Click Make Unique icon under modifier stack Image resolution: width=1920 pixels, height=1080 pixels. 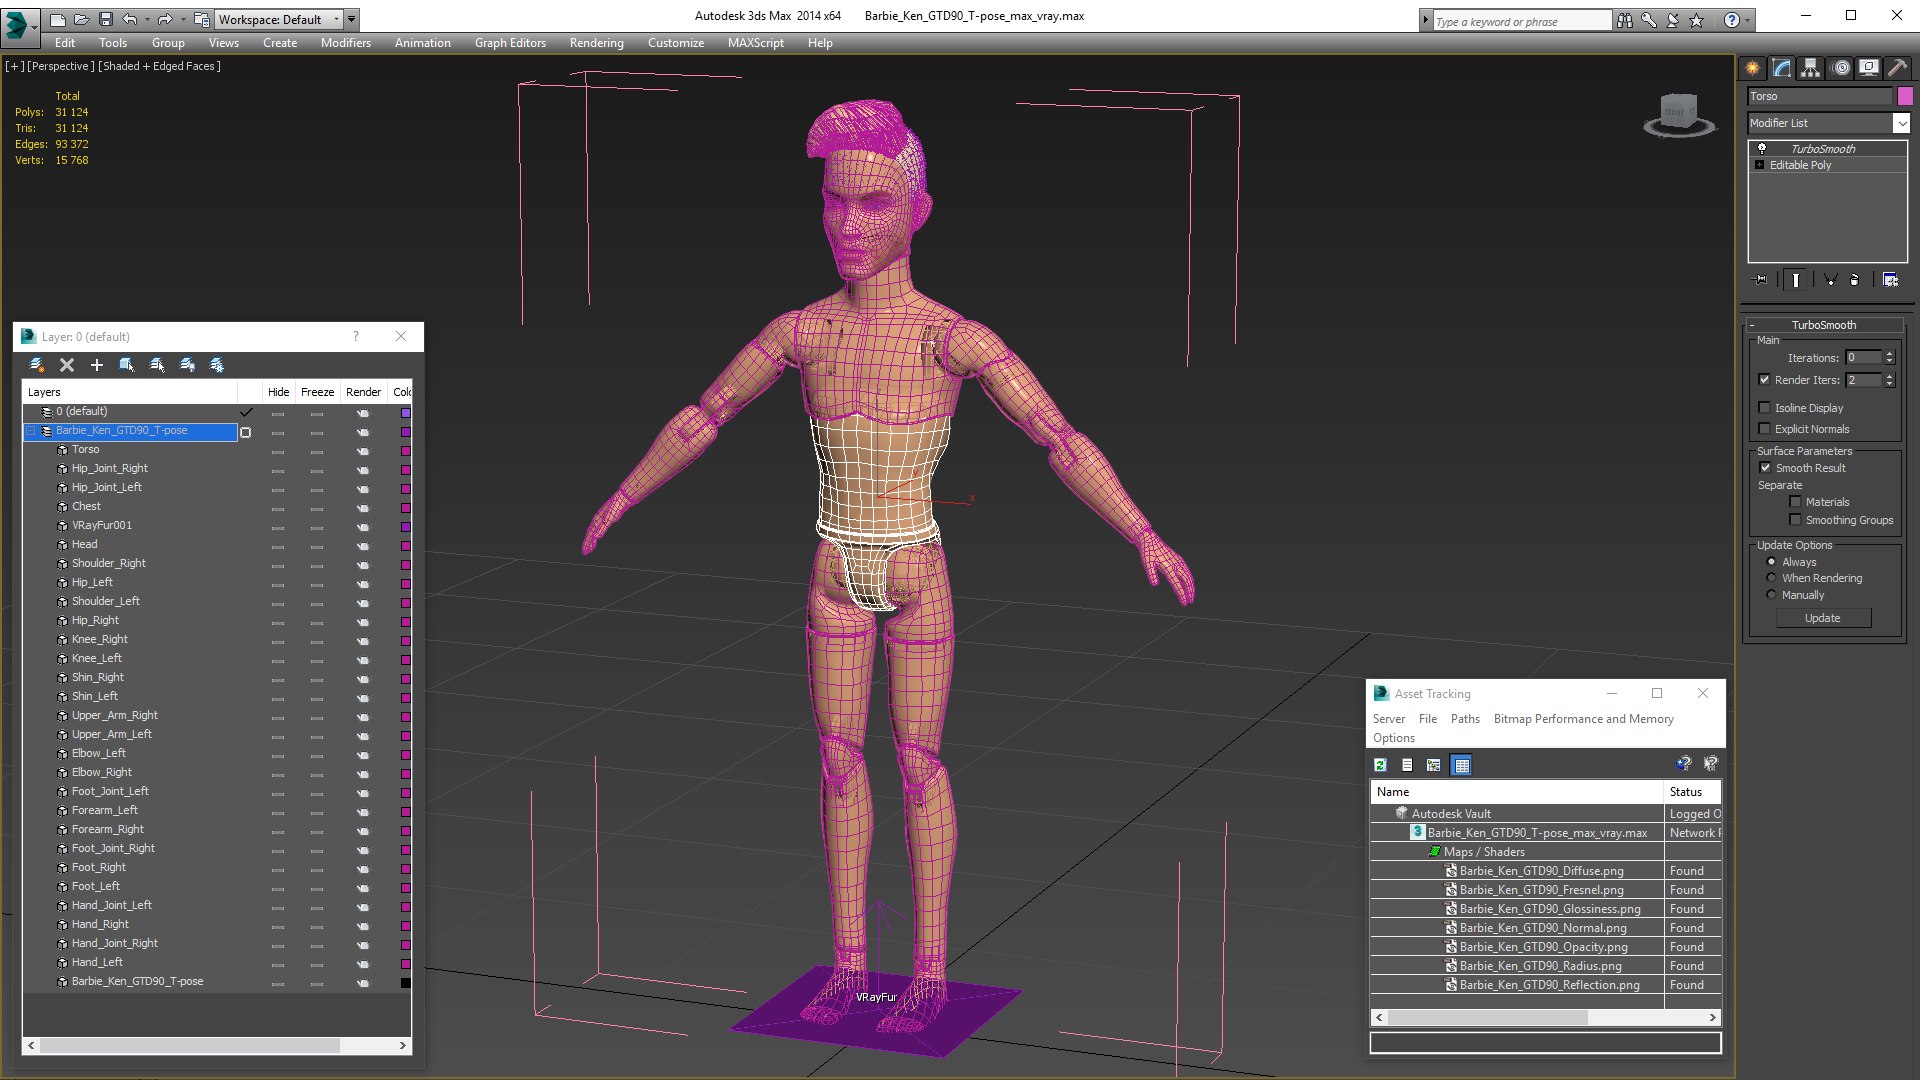click(x=1830, y=280)
